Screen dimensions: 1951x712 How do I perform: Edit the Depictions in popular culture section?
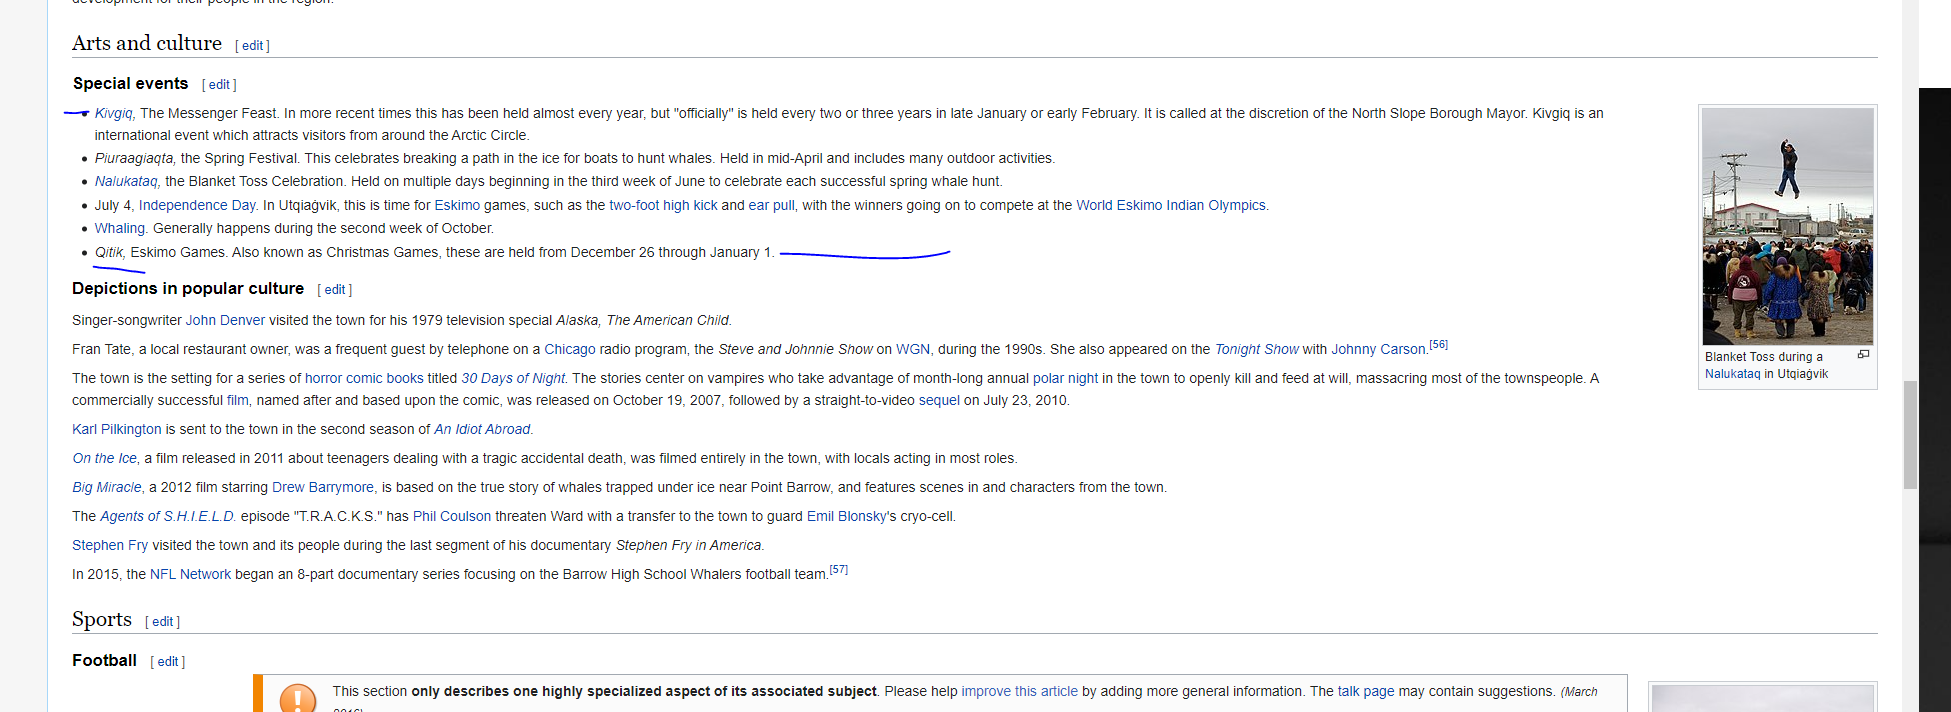(335, 290)
